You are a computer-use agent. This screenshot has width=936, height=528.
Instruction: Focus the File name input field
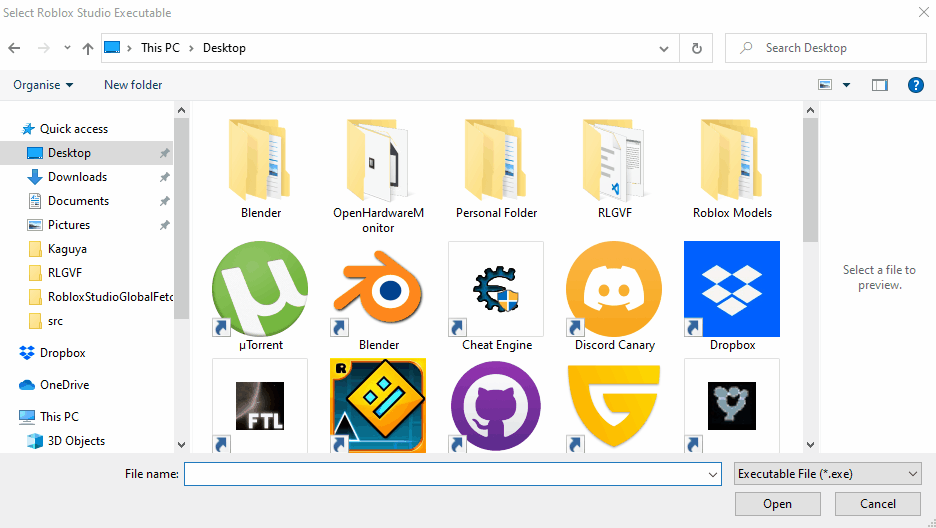pyautogui.click(x=445, y=474)
